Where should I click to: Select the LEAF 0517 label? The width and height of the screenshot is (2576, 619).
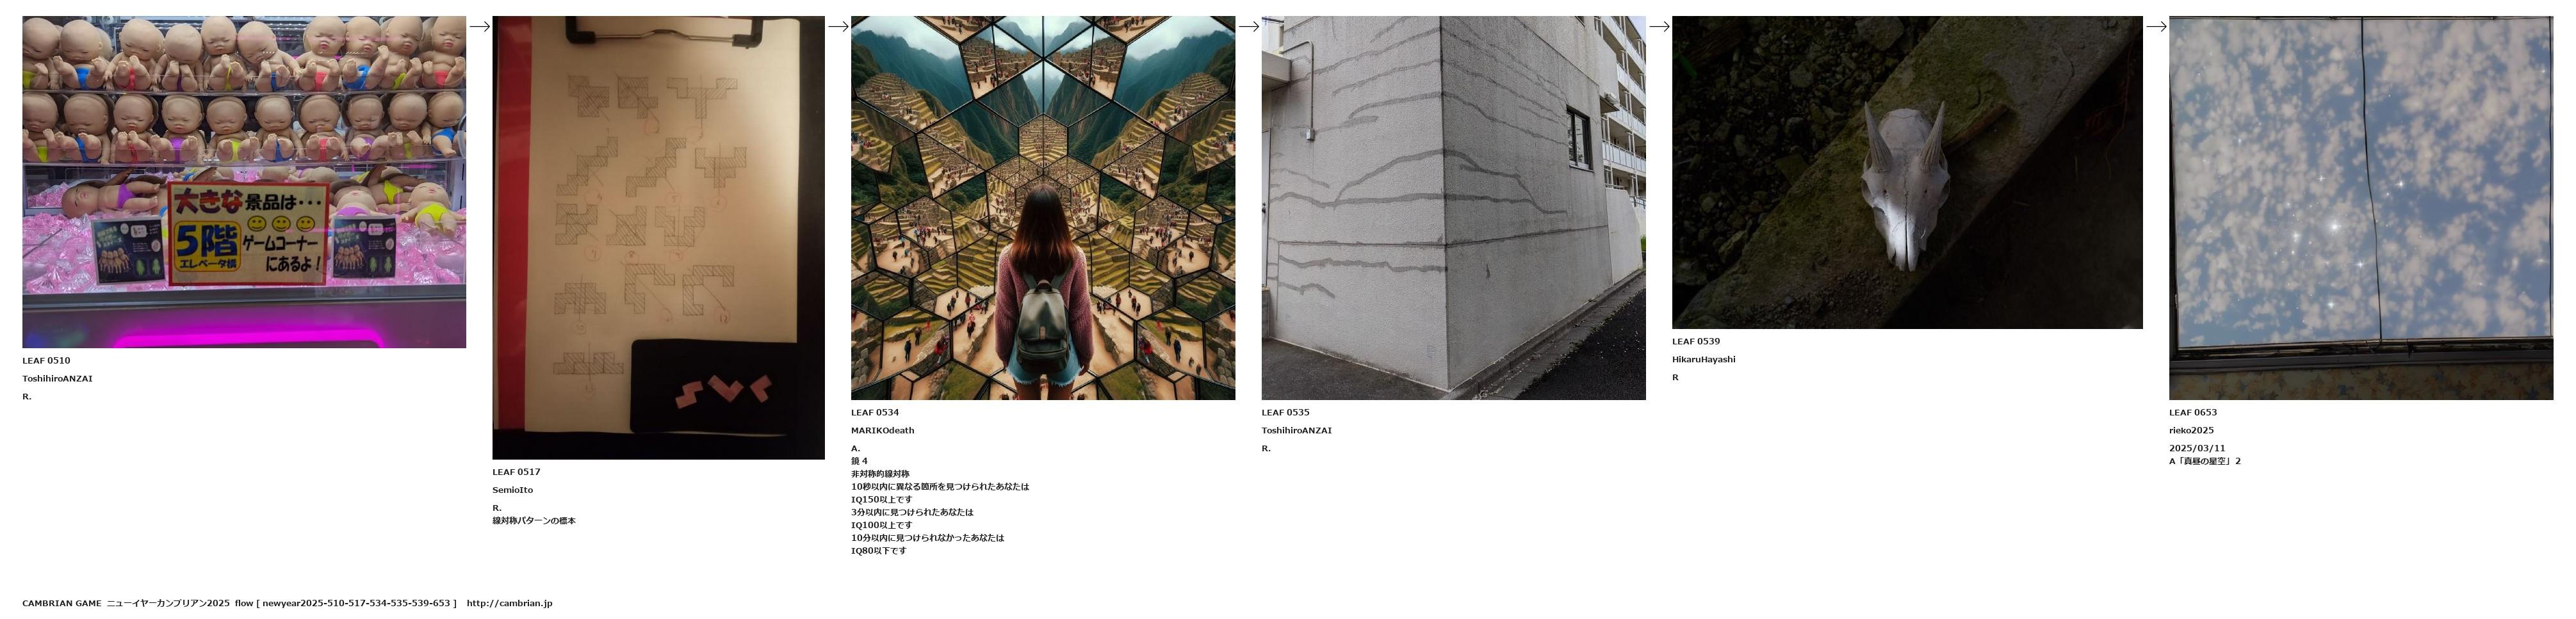click(516, 472)
